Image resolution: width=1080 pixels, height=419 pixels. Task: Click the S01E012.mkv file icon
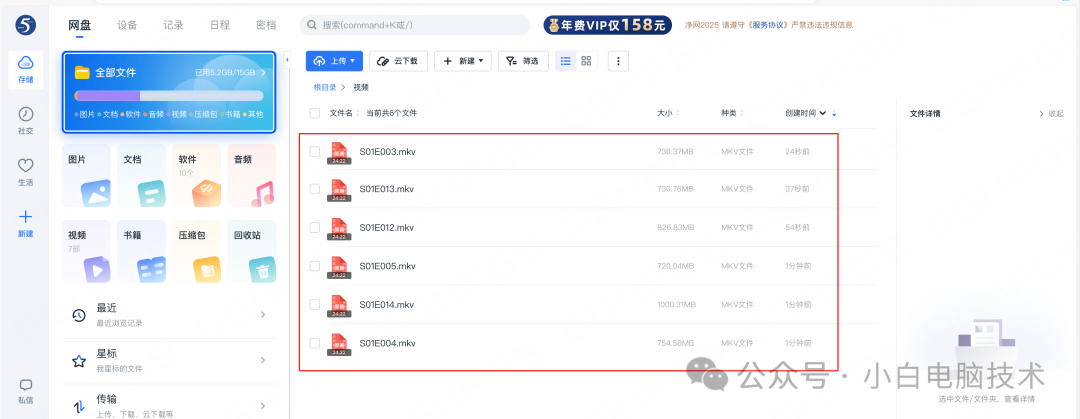338,228
